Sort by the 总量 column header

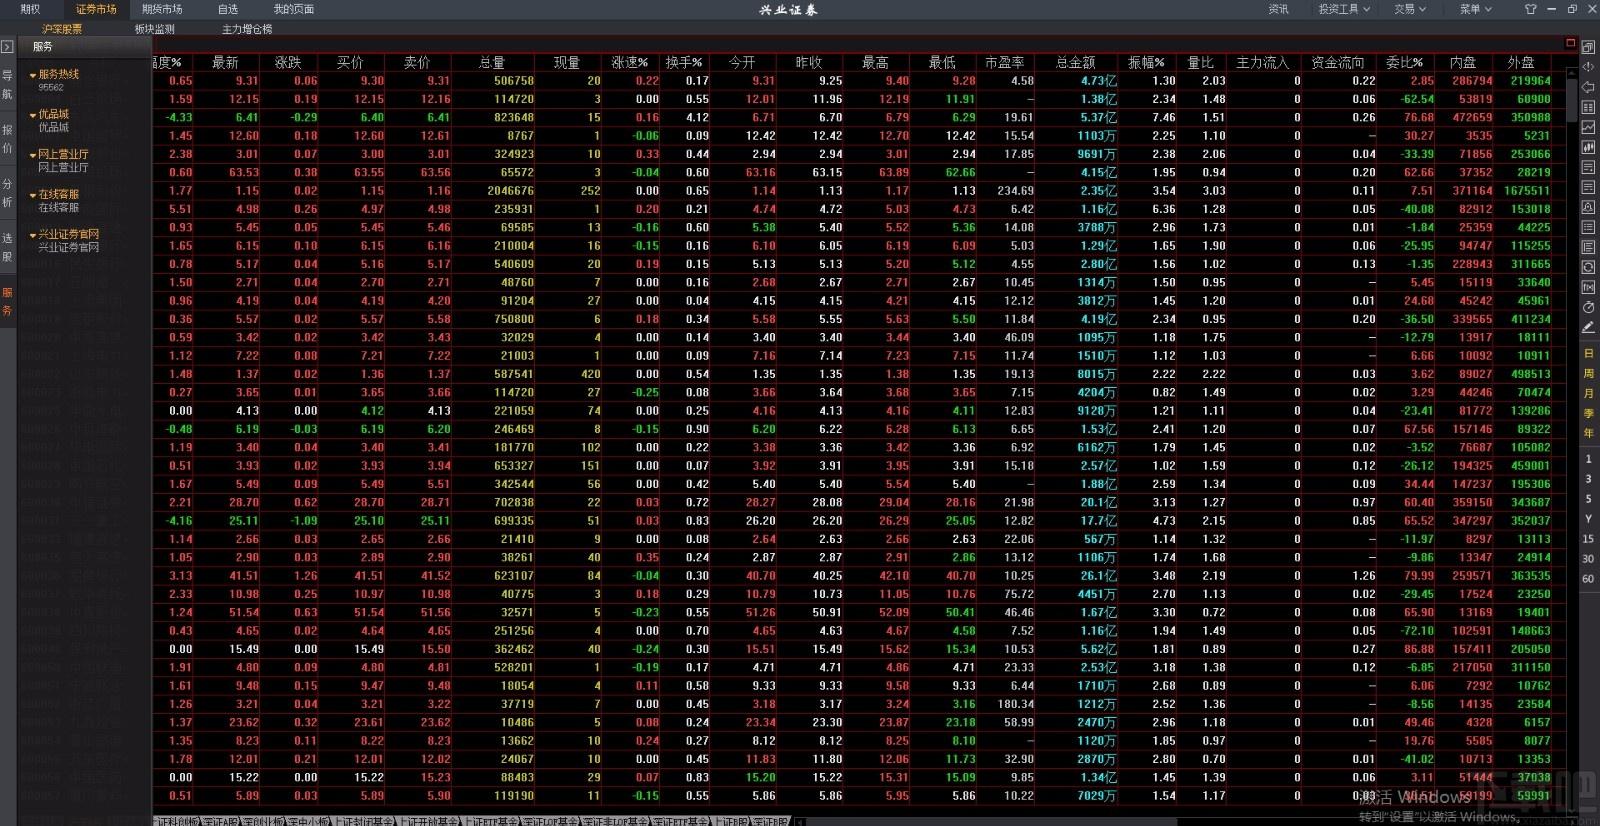pyautogui.click(x=491, y=62)
